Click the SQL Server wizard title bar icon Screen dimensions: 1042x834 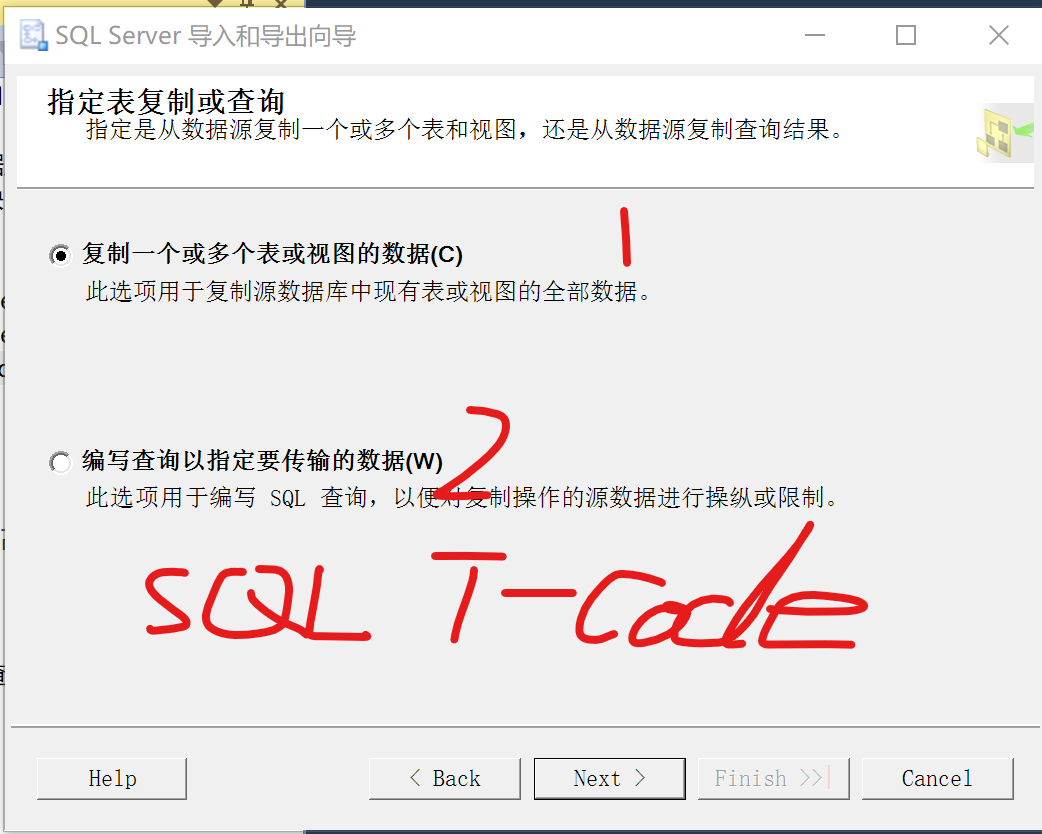click(x=33, y=35)
